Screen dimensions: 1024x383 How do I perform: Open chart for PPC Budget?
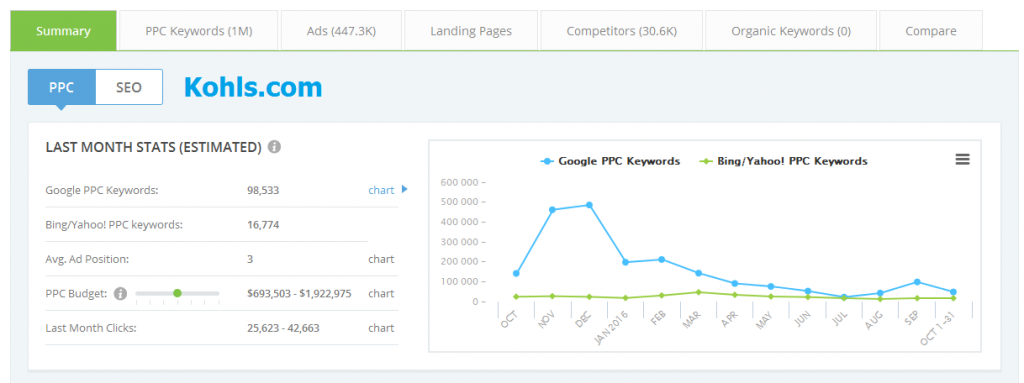point(381,293)
